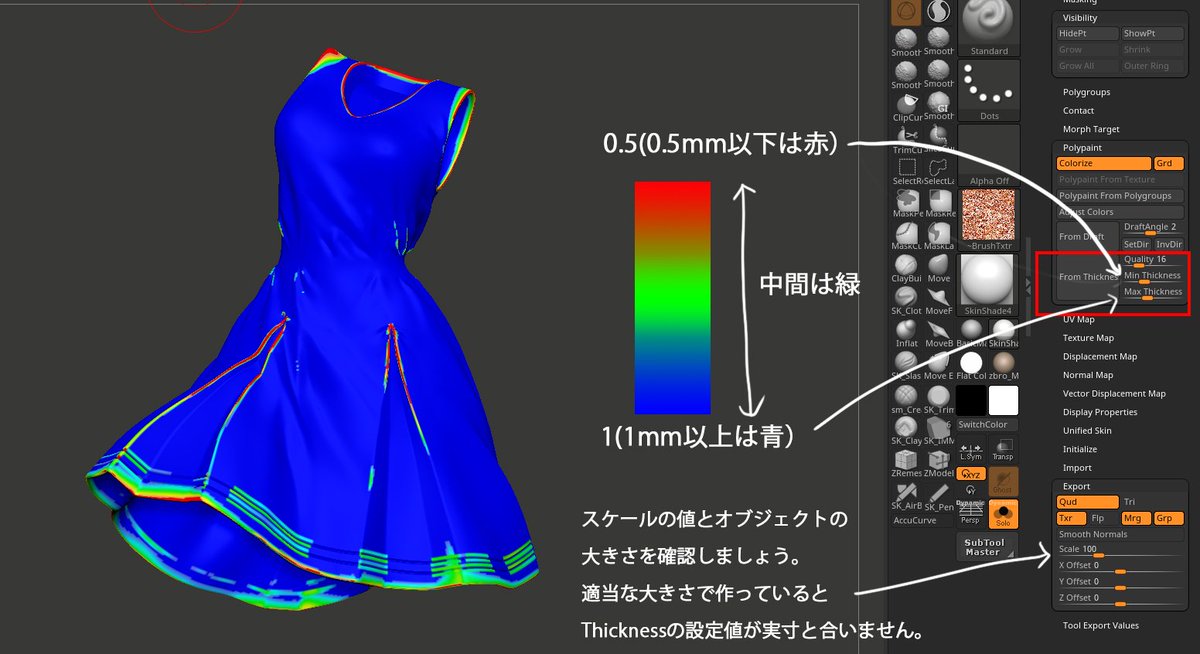Select the ZModeler brush
The image size is (1200, 654).
(x=939, y=462)
